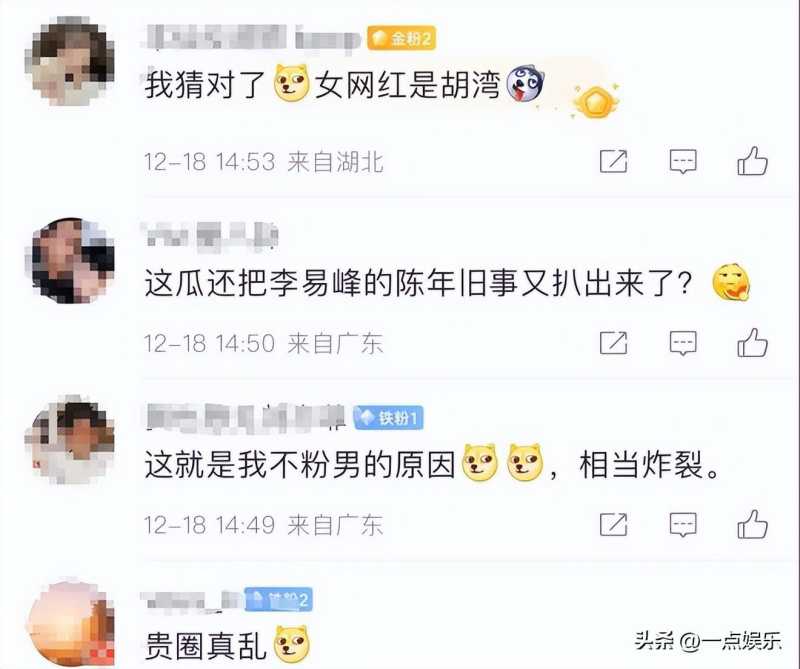Reply to the 不粉男的原因 comment
Viewport: 800px width, 669px height.
click(x=683, y=525)
